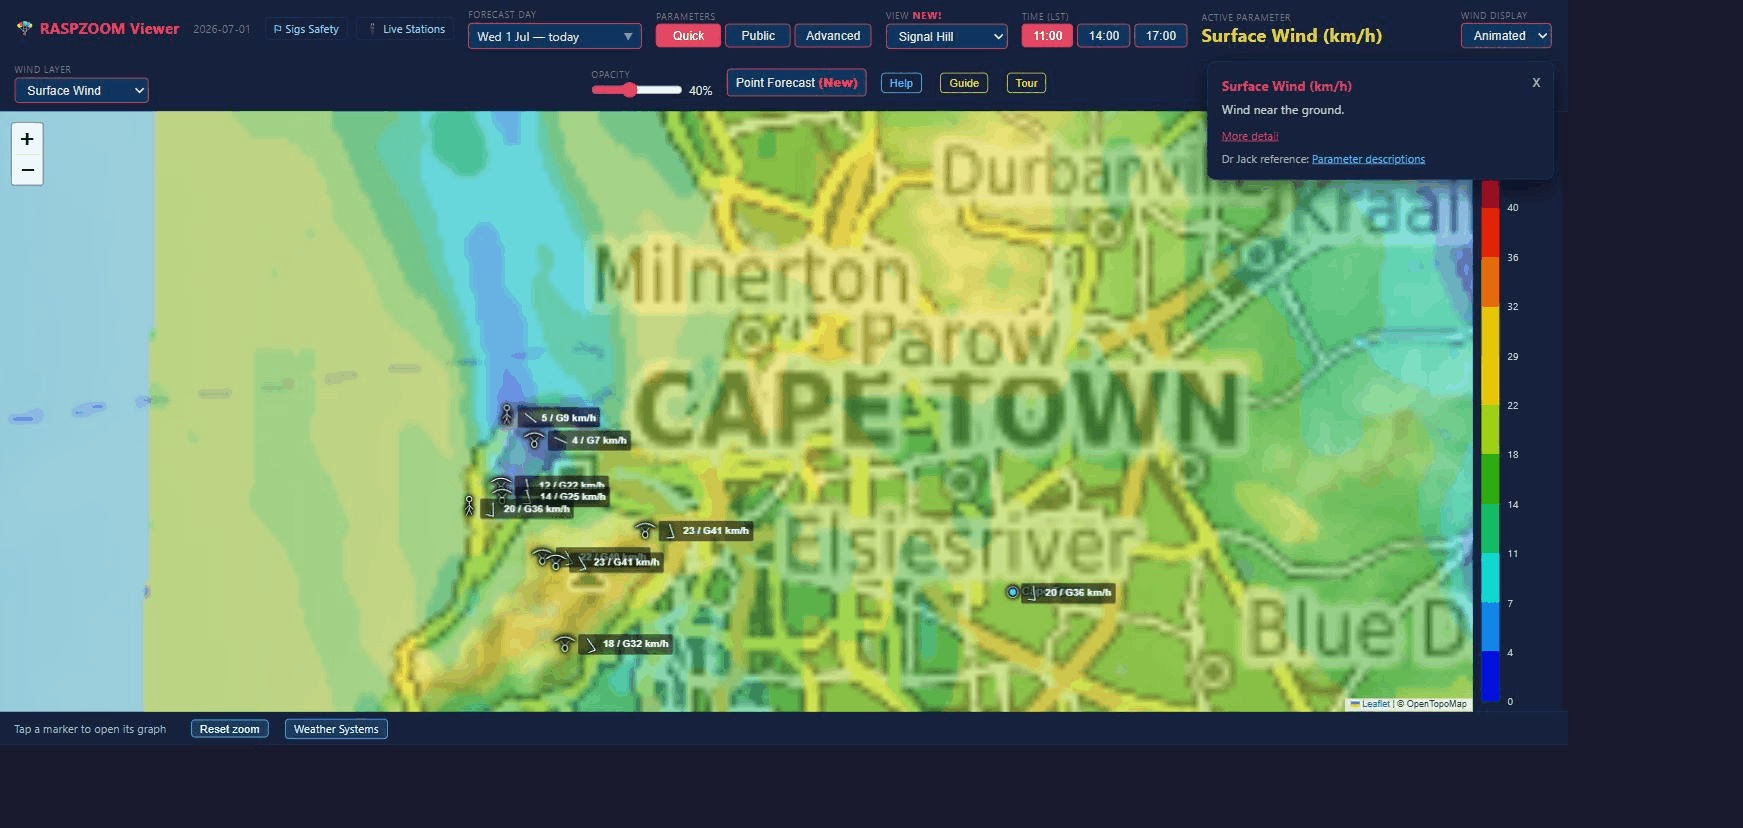Click the 5 / G9 km/h wind label
Viewport: 1743px width, 828px height.
click(561, 418)
